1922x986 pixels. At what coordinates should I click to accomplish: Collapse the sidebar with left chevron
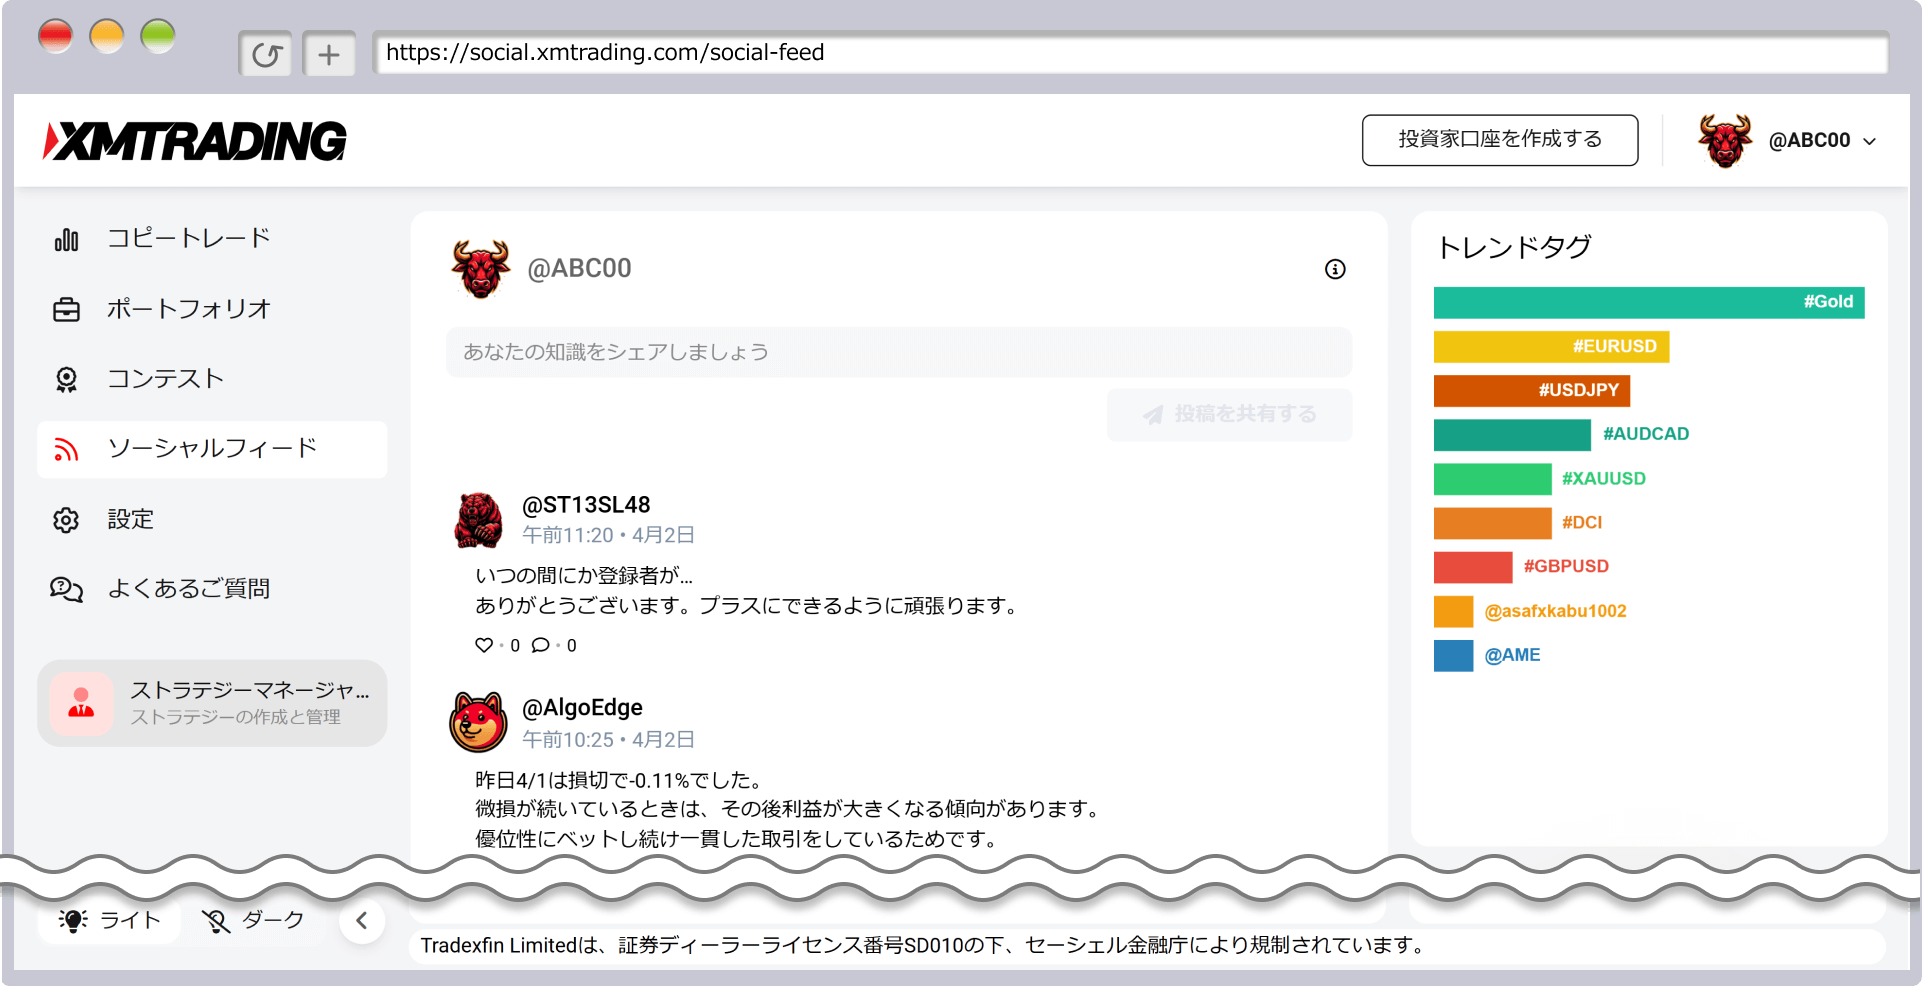click(362, 920)
